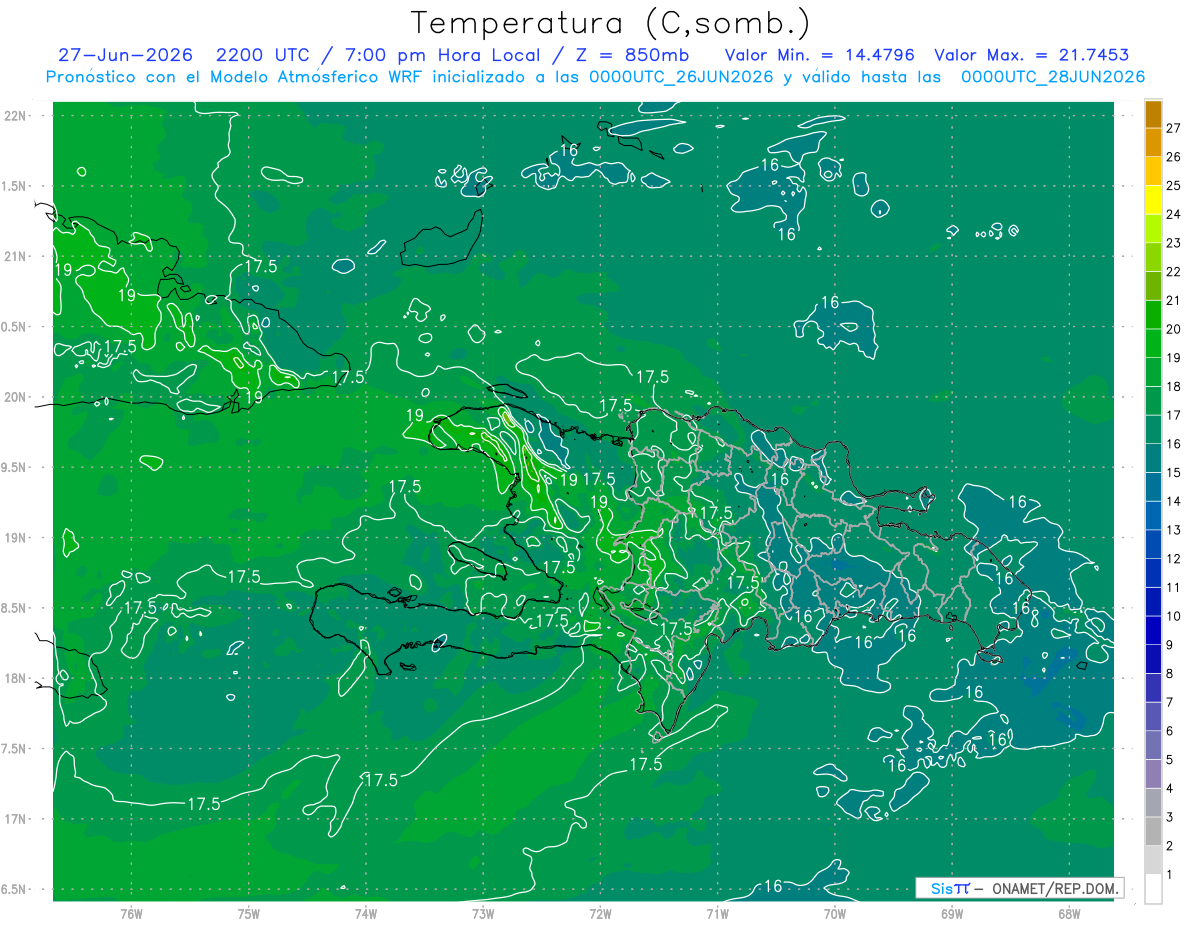Click the number 10 on the color scale
The height and width of the screenshot is (927, 1200).
pyautogui.click(x=1174, y=616)
